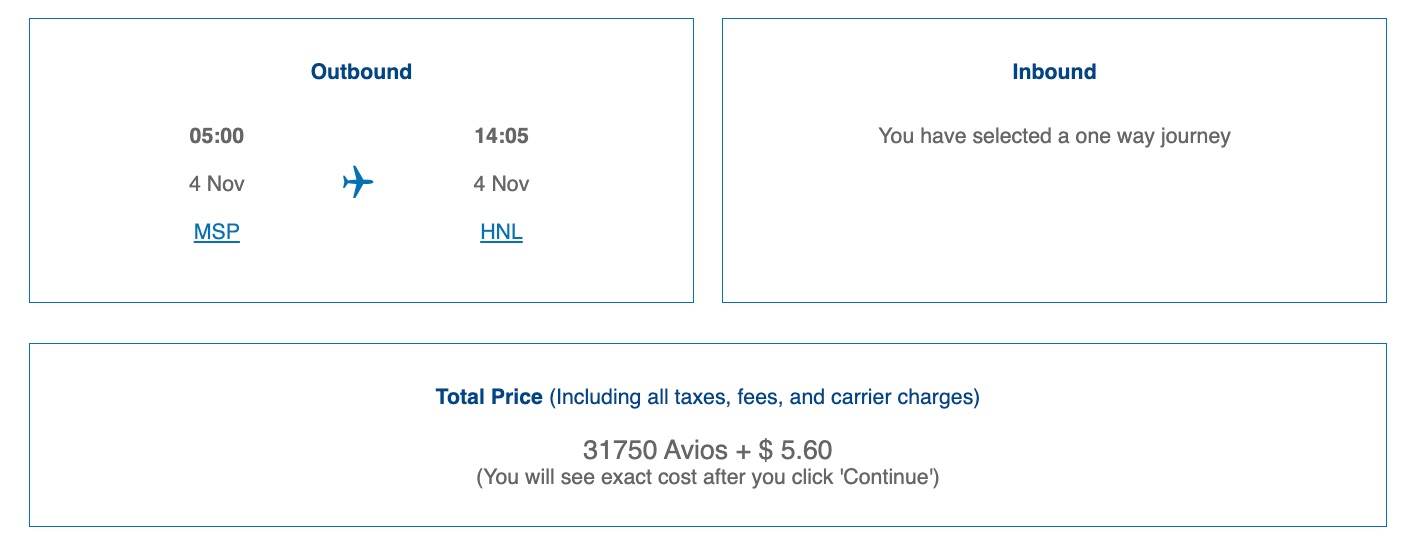Open the MSP airport link
This screenshot has height=552, width=1410.
point(217,232)
